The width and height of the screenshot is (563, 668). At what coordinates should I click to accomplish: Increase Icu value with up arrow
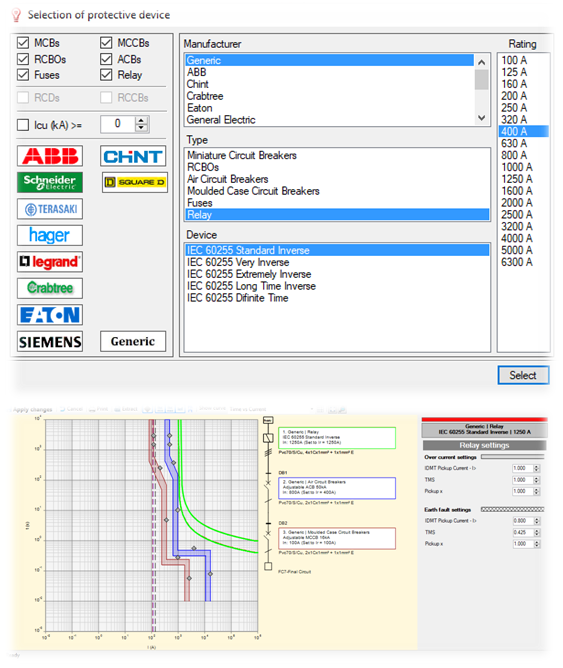(141, 121)
